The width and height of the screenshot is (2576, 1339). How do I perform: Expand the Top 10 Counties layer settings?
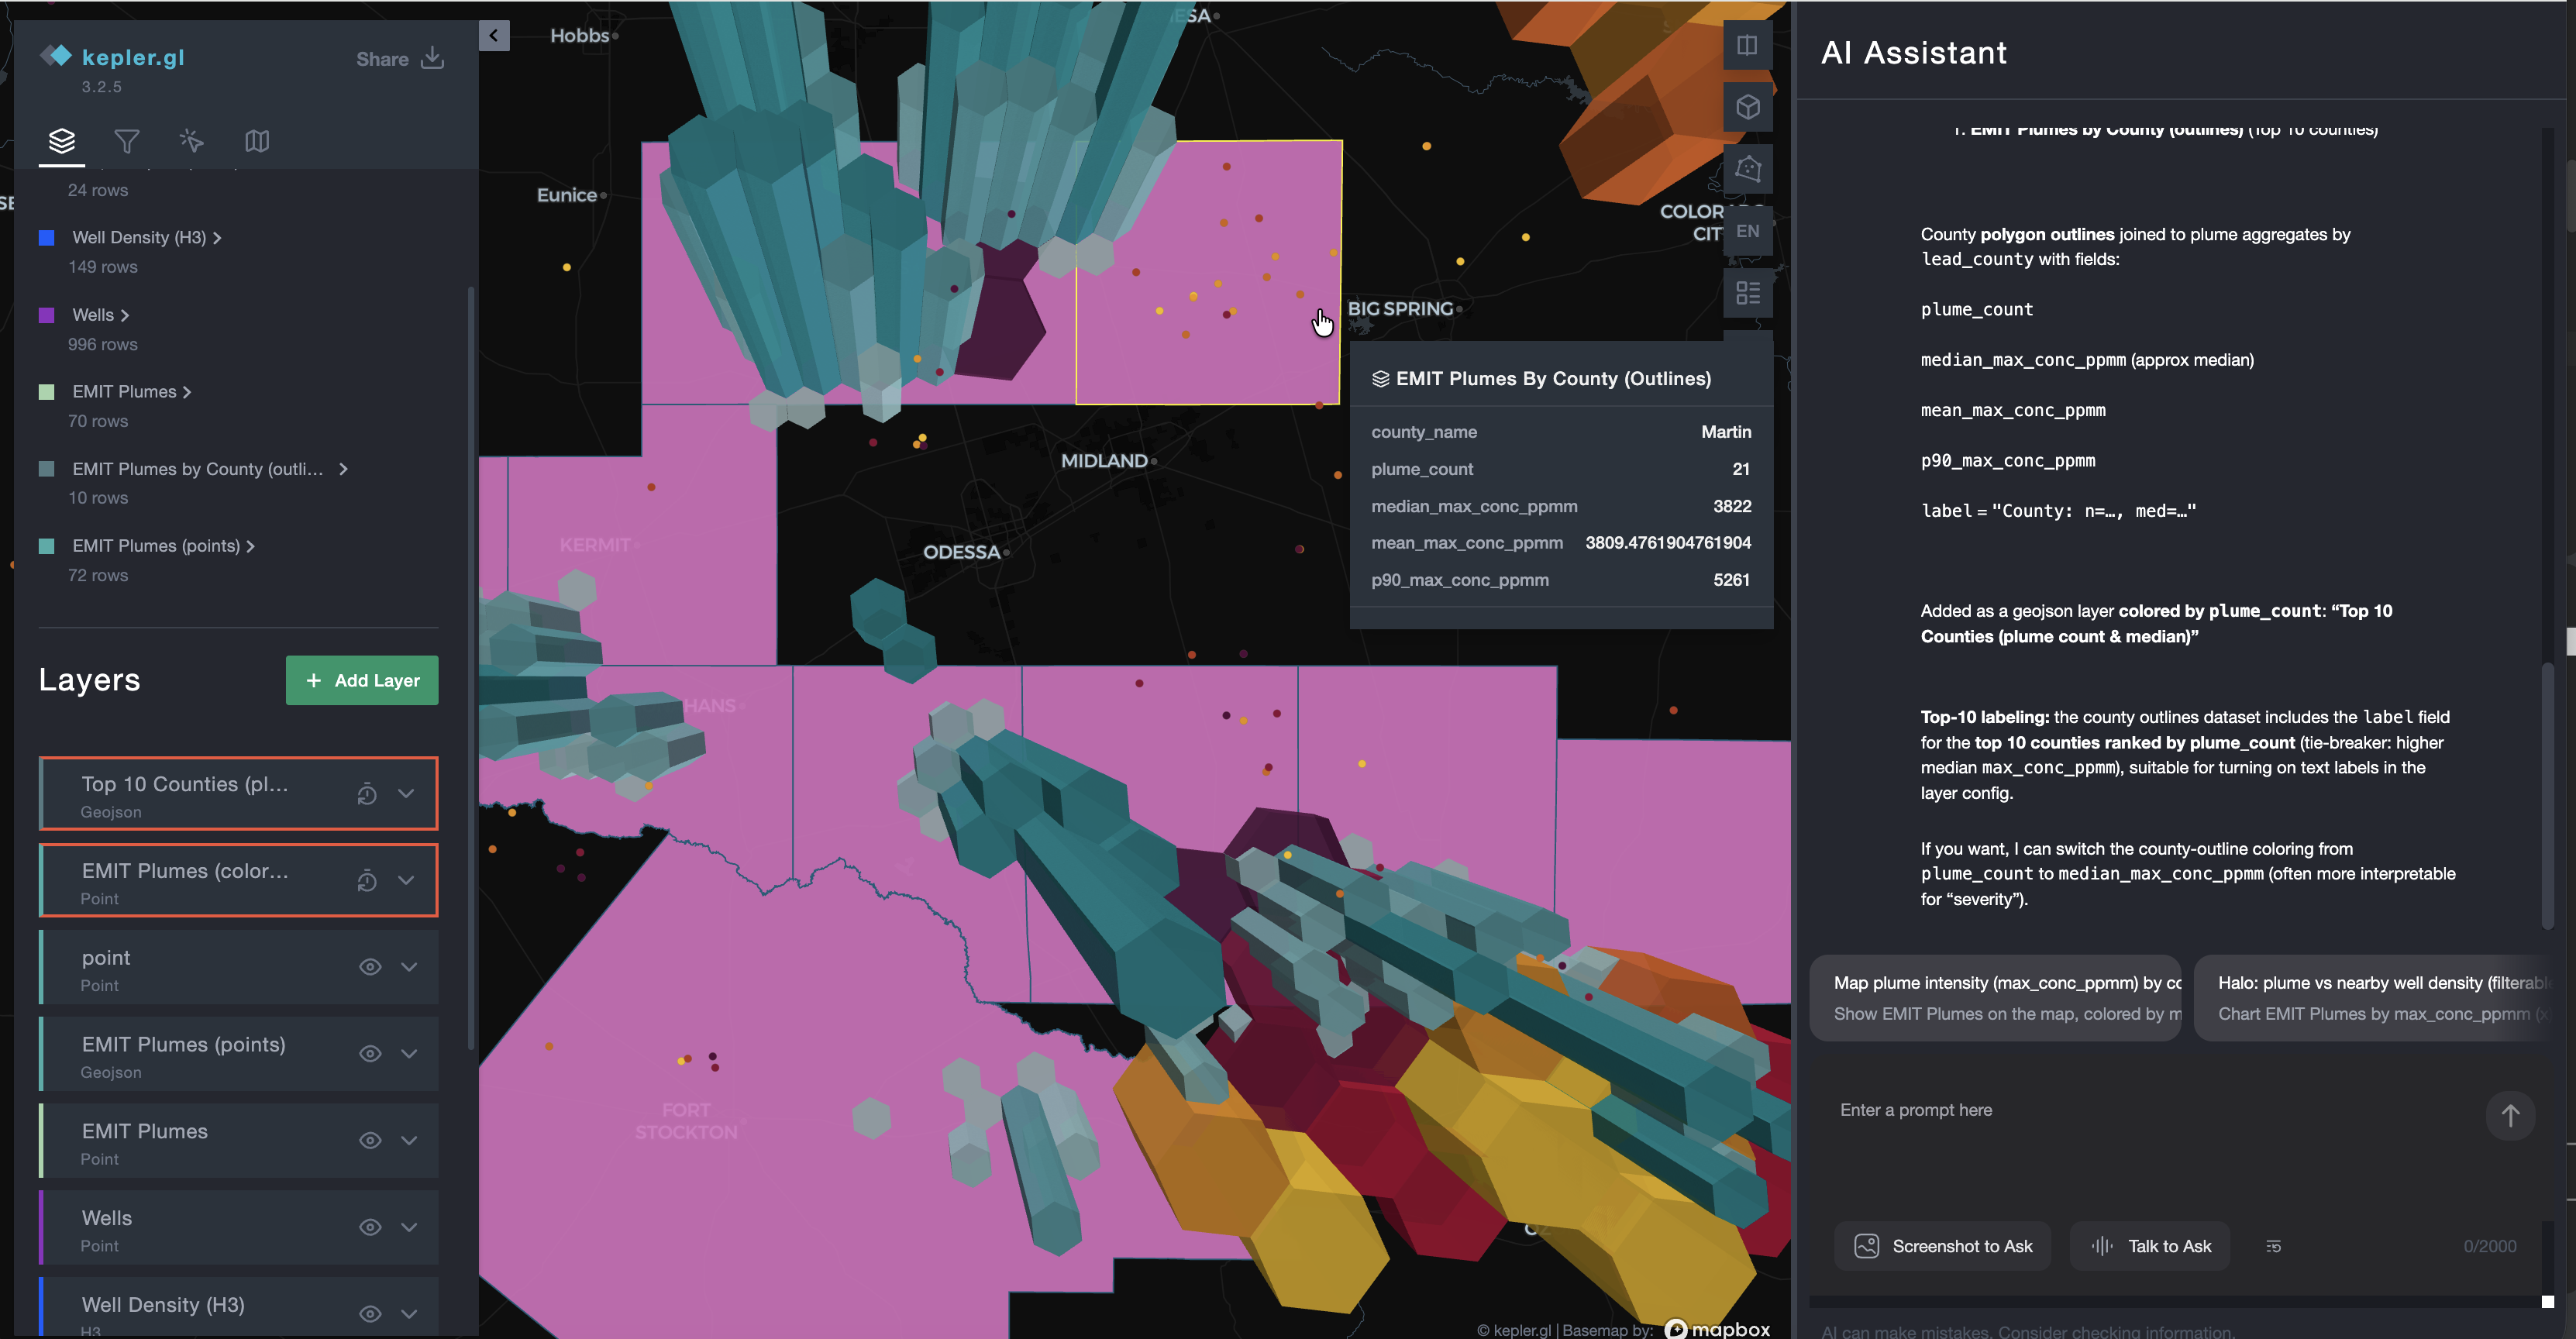(406, 794)
